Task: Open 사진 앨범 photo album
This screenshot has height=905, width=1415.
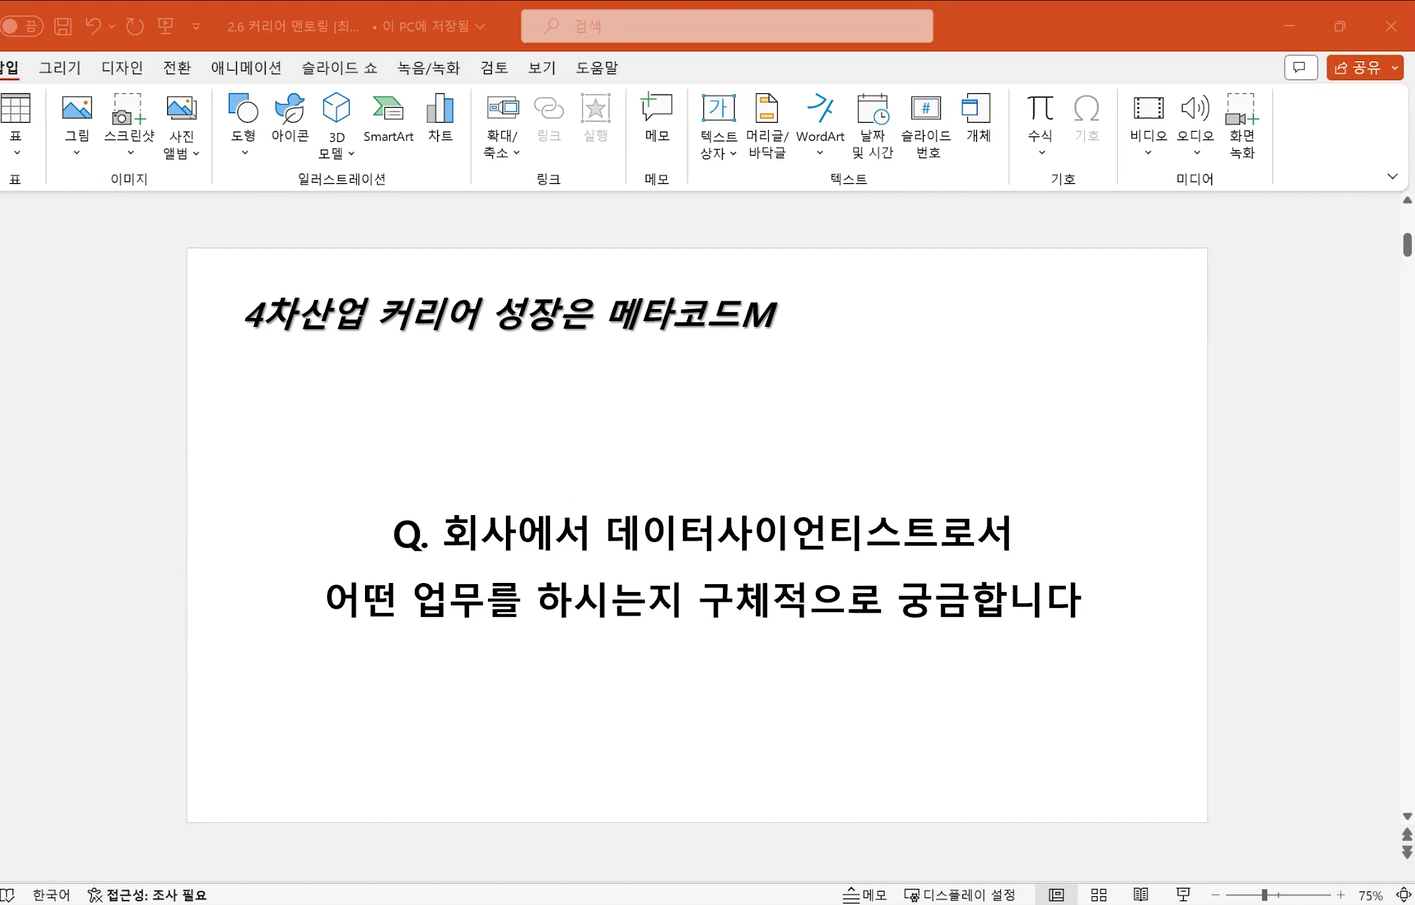Action: (181, 125)
